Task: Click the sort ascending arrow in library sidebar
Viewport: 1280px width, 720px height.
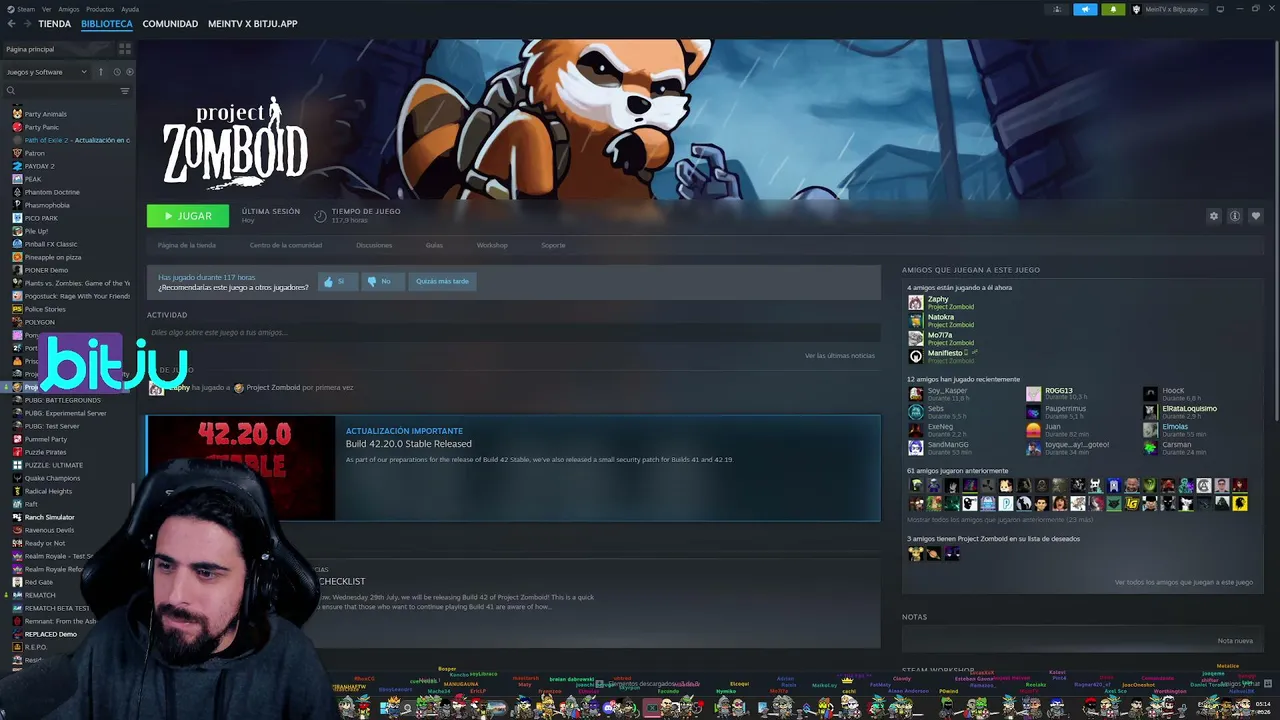Action: click(100, 72)
